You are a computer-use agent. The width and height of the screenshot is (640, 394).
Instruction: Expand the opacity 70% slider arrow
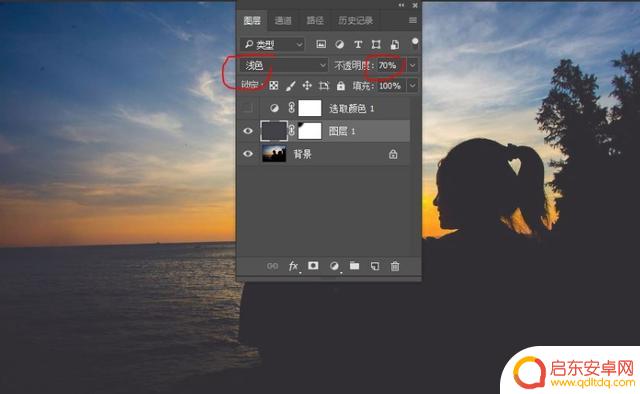[412, 65]
